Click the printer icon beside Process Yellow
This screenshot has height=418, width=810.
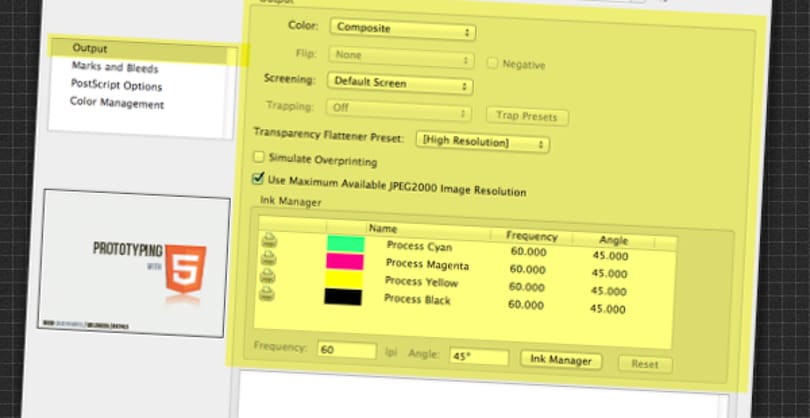click(x=268, y=275)
